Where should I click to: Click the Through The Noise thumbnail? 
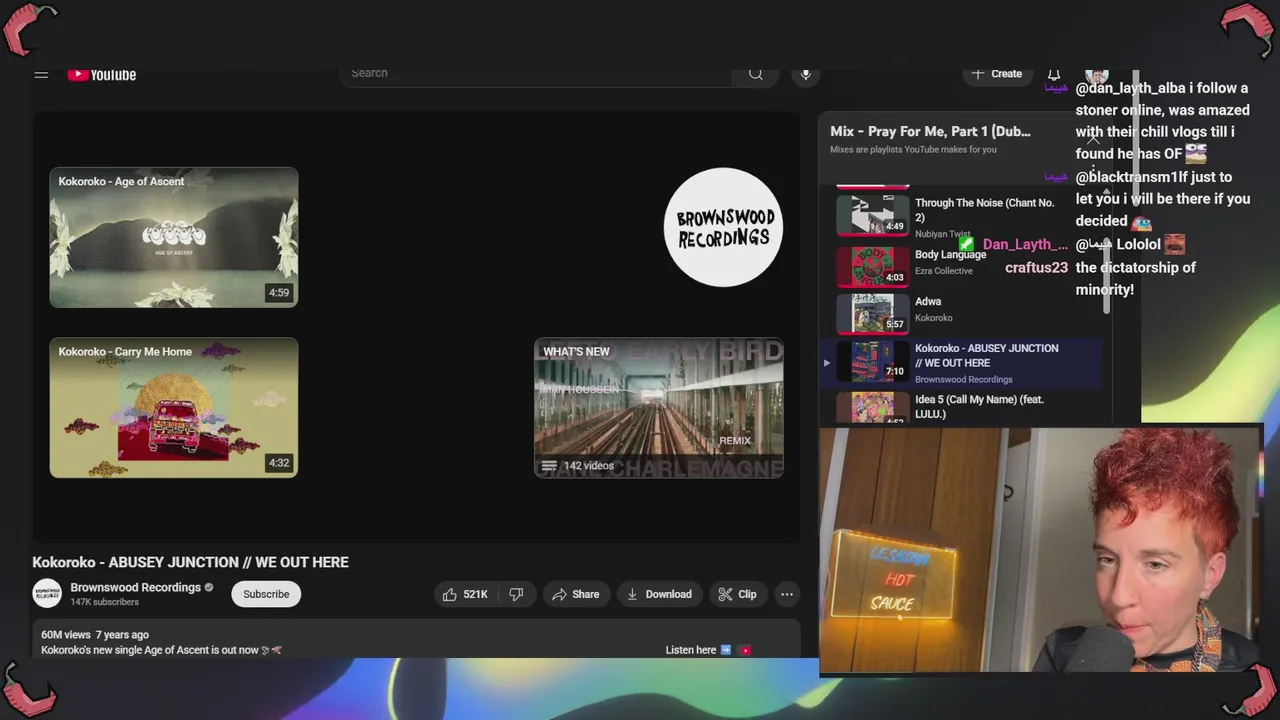click(873, 214)
